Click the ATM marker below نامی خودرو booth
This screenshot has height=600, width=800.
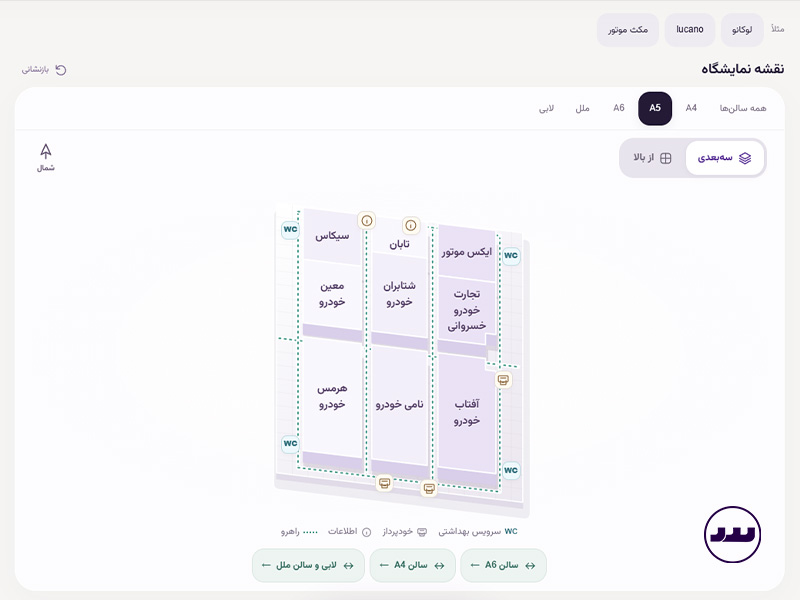click(429, 489)
